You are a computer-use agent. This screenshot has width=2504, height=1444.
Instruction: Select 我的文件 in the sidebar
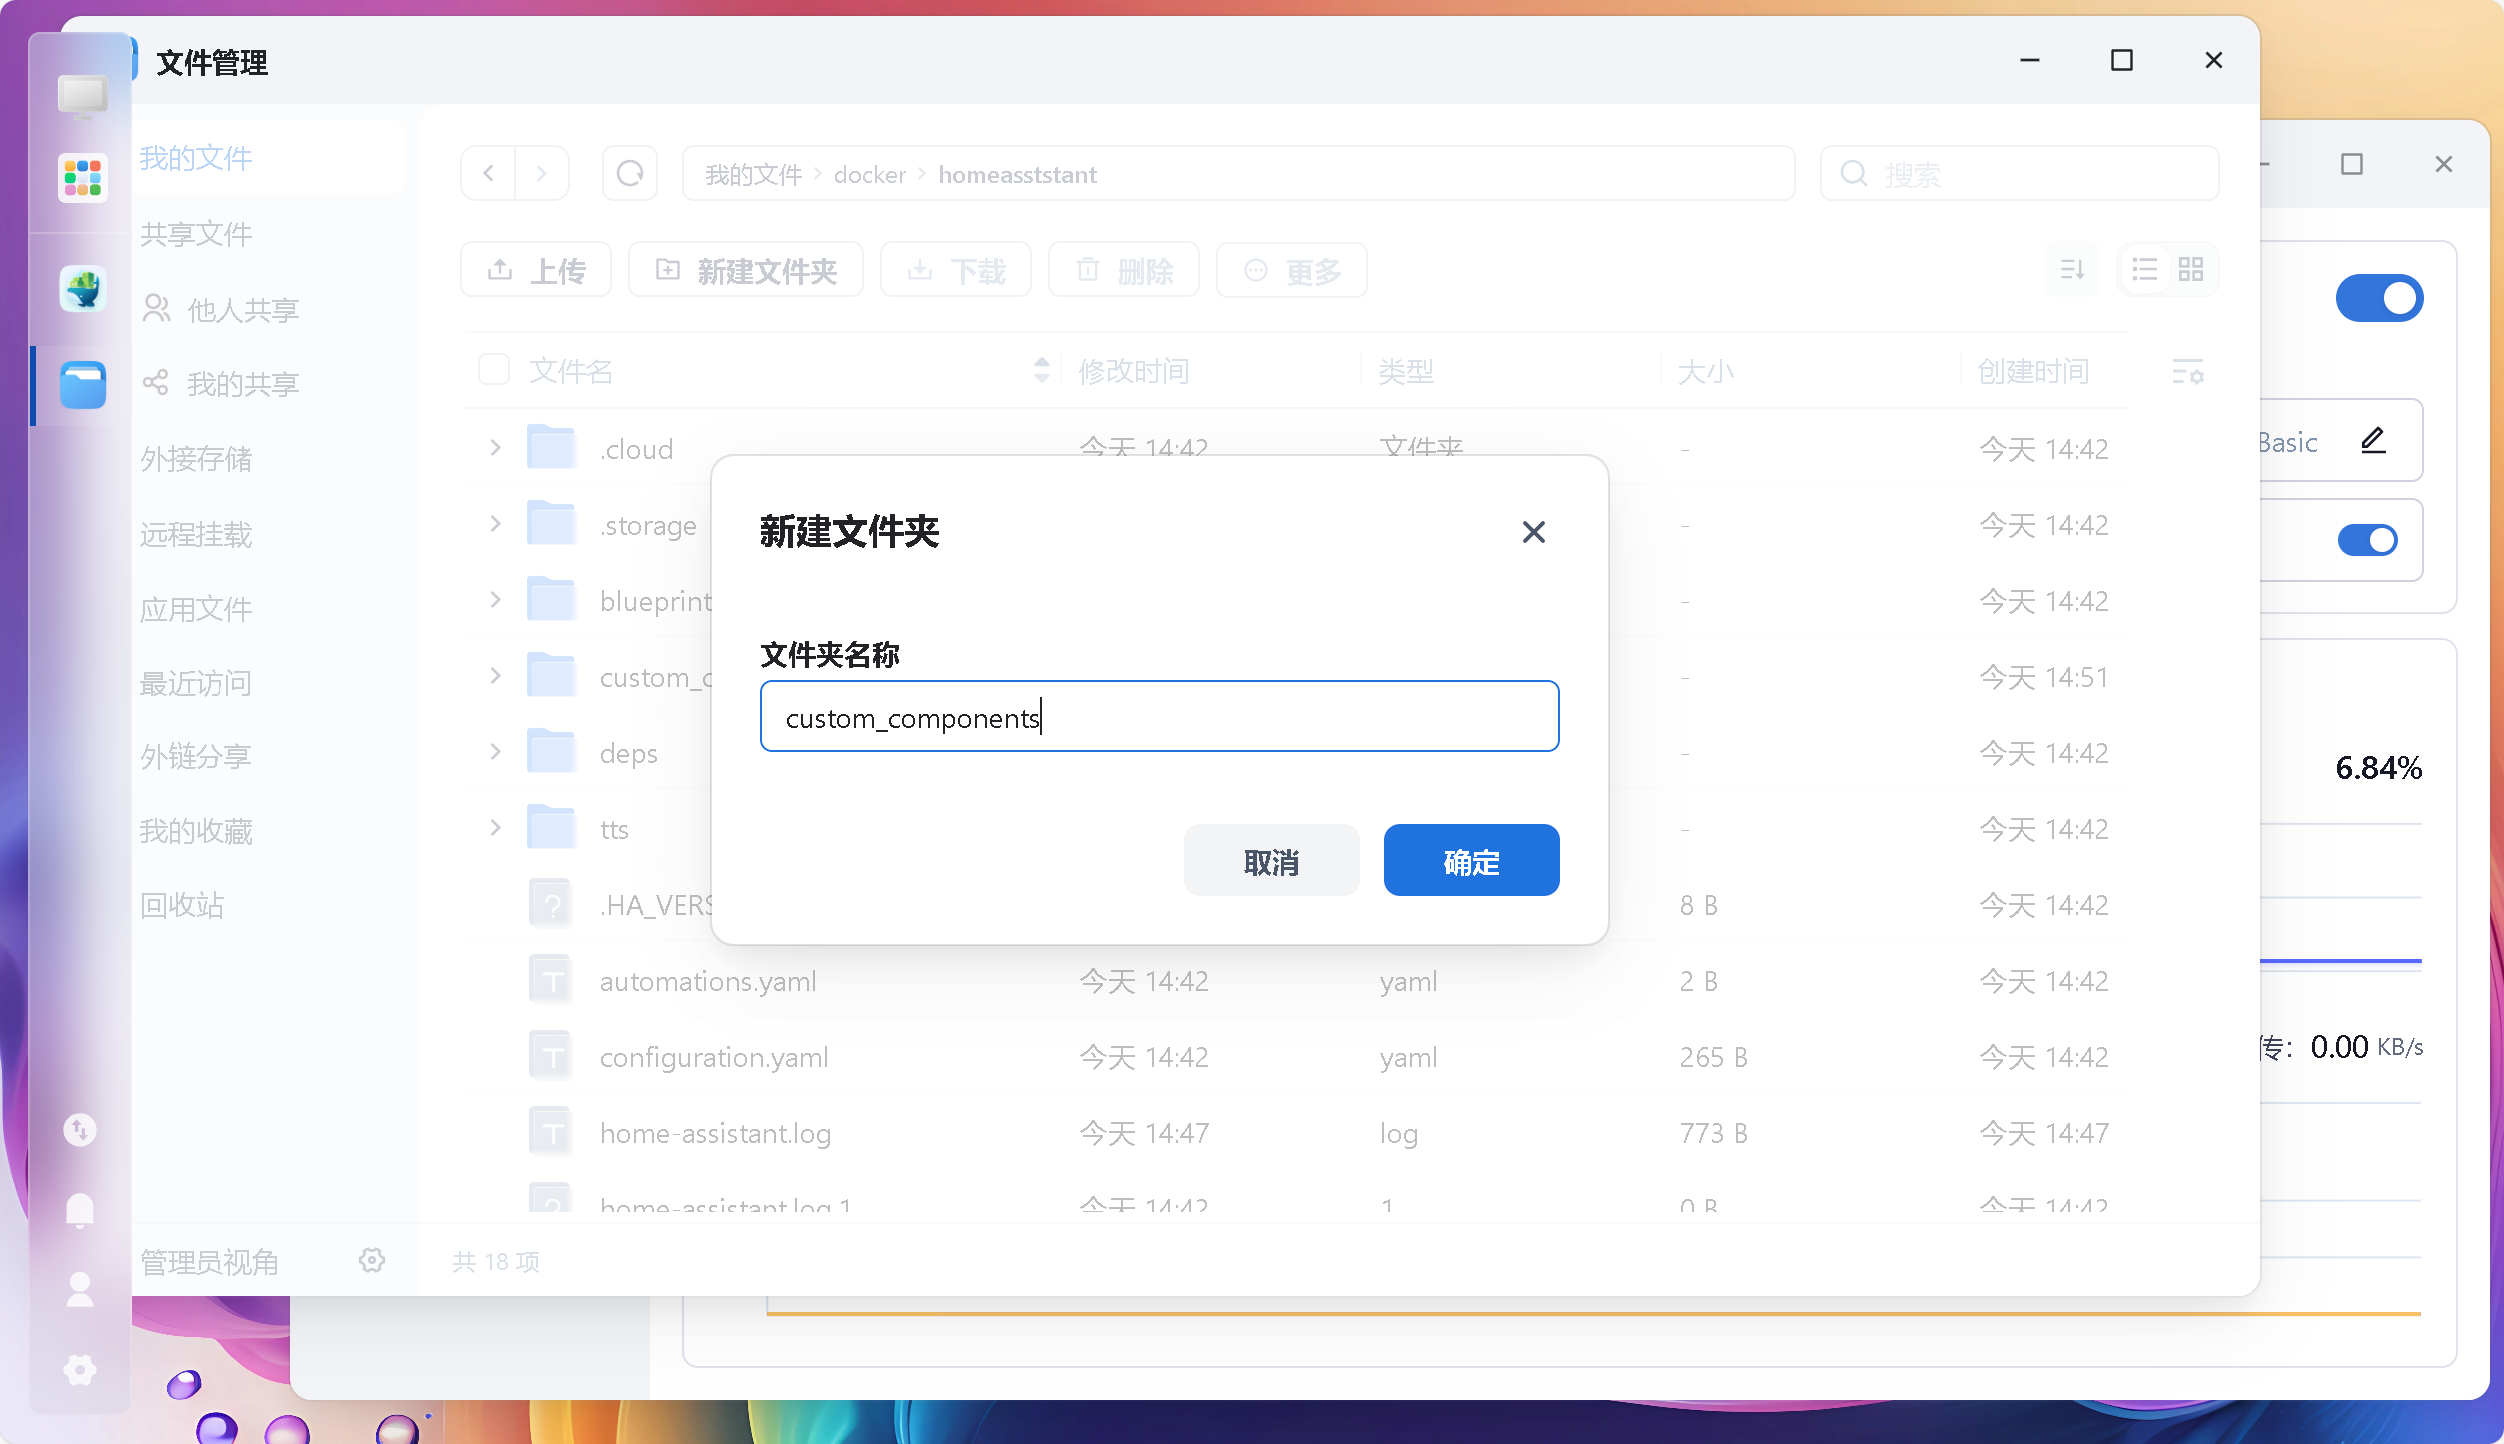(267, 158)
